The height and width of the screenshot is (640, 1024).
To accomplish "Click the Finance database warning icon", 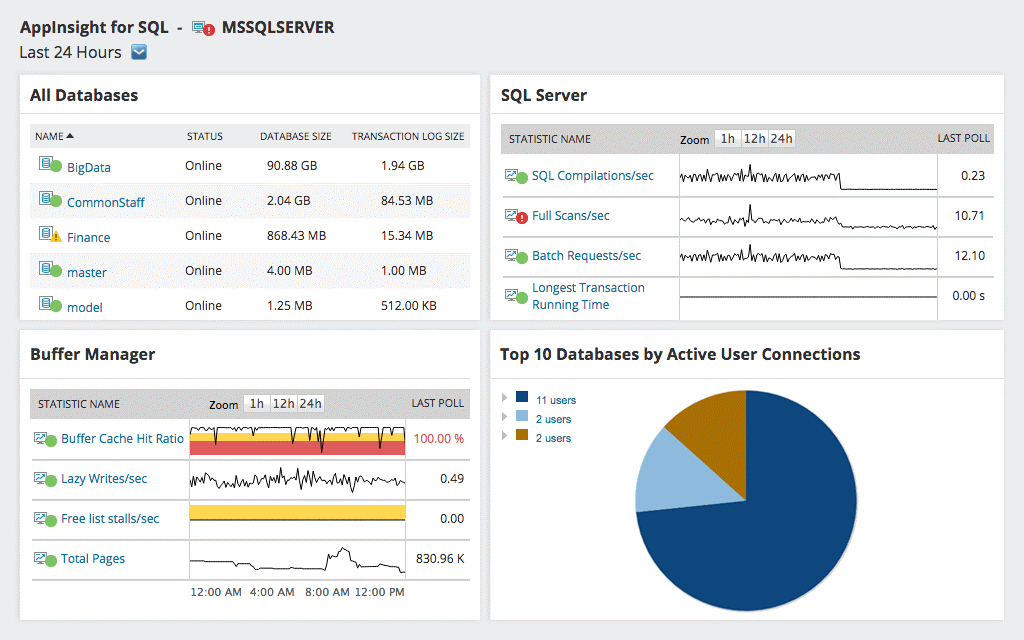I will point(50,234).
